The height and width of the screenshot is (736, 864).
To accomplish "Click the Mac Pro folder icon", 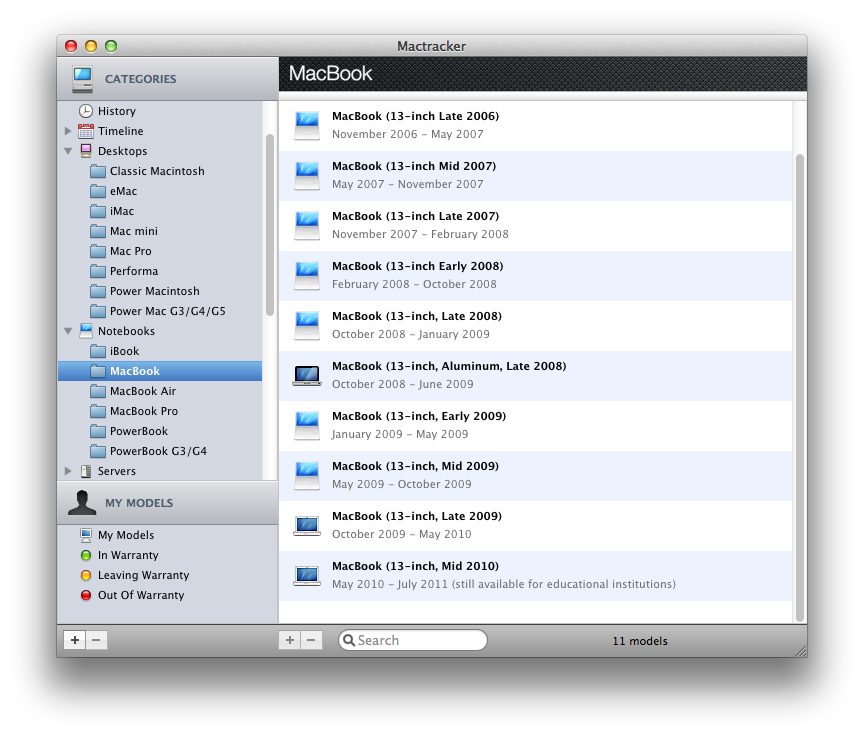I will point(98,251).
